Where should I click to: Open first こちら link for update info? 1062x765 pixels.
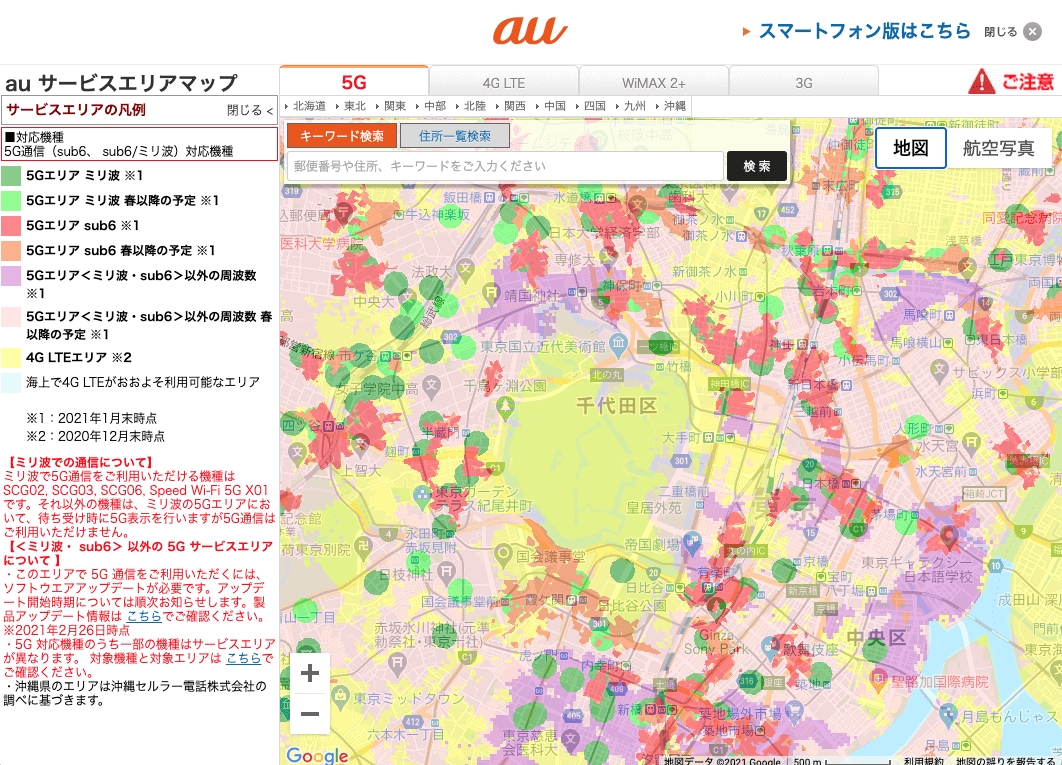coord(144,616)
